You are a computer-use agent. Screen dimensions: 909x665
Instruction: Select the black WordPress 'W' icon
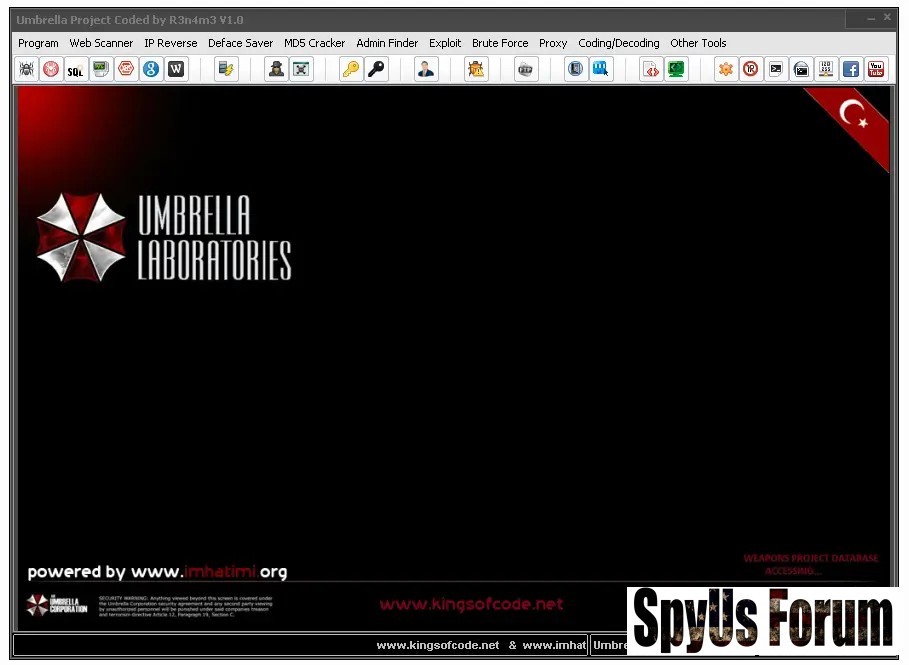point(176,69)
